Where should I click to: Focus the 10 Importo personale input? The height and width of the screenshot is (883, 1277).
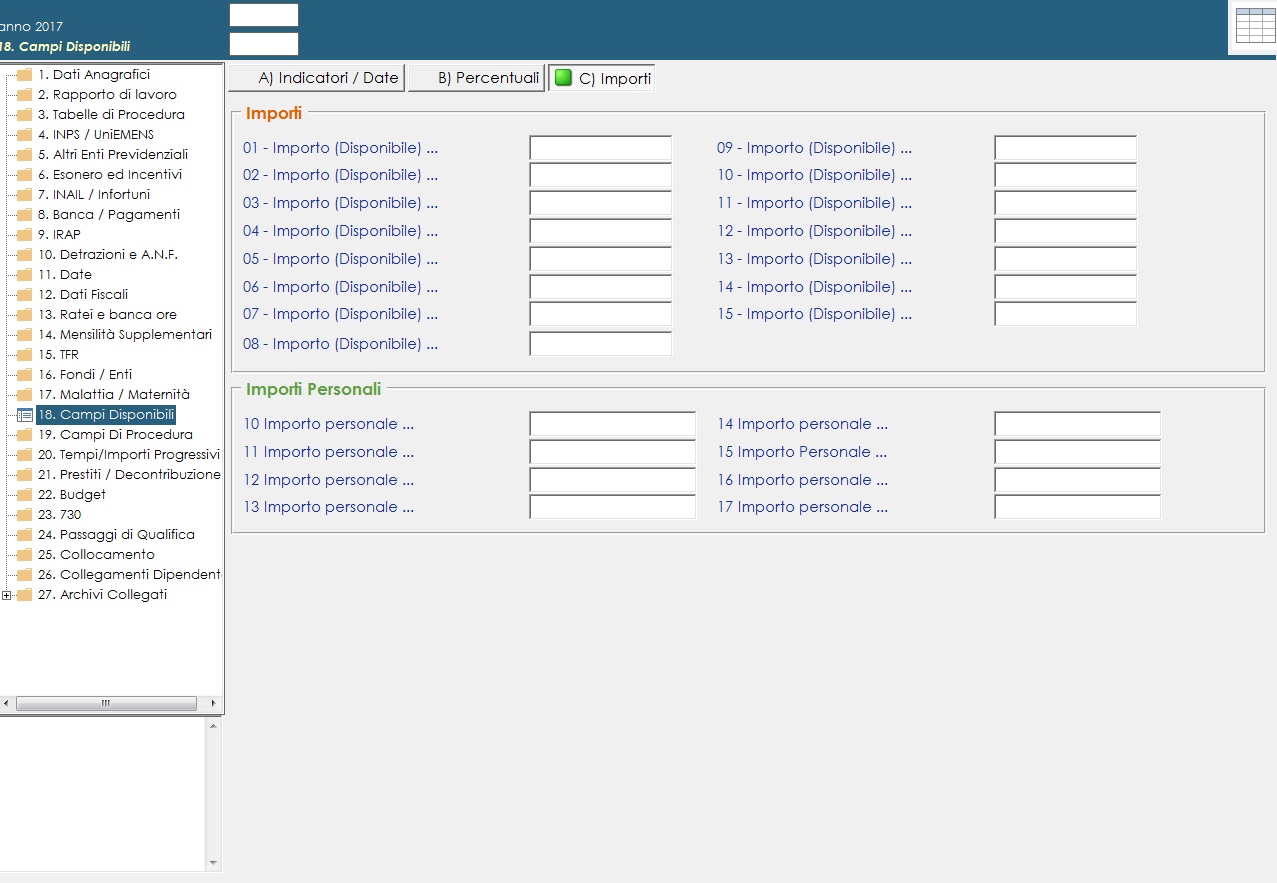tap(612, 424)
